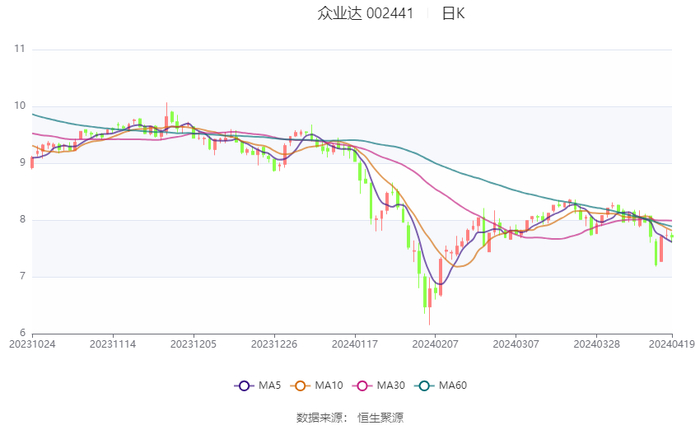Click the price label 11 on the y-axis

(x=20, y=49)
